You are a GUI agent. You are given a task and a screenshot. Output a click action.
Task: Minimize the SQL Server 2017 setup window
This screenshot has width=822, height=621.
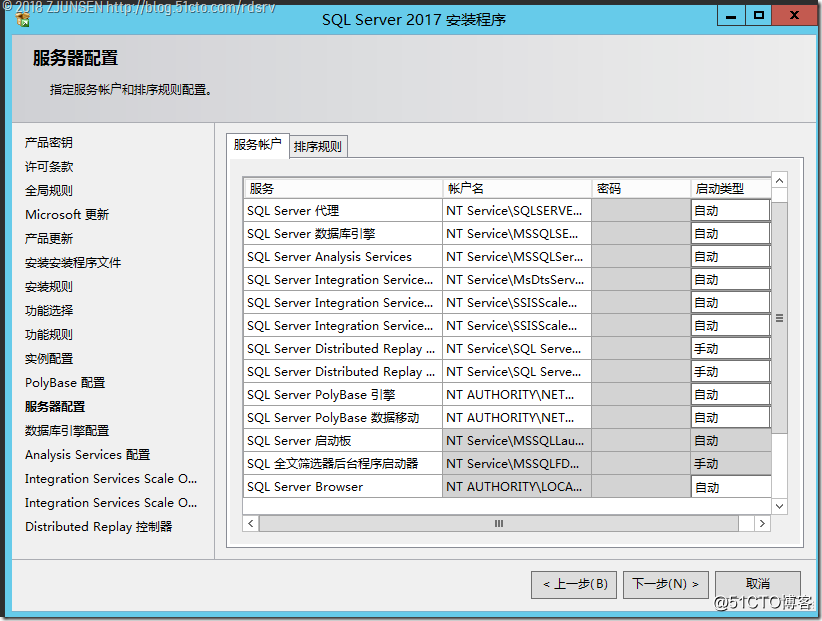click(731, 16)
